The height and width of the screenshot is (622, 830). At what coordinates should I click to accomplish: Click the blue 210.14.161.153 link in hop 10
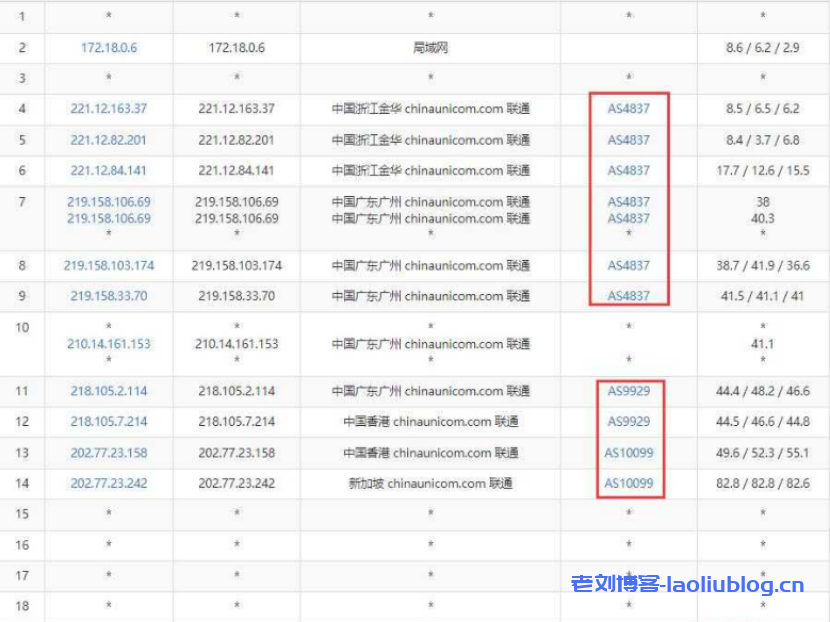(x=109, y=344)
